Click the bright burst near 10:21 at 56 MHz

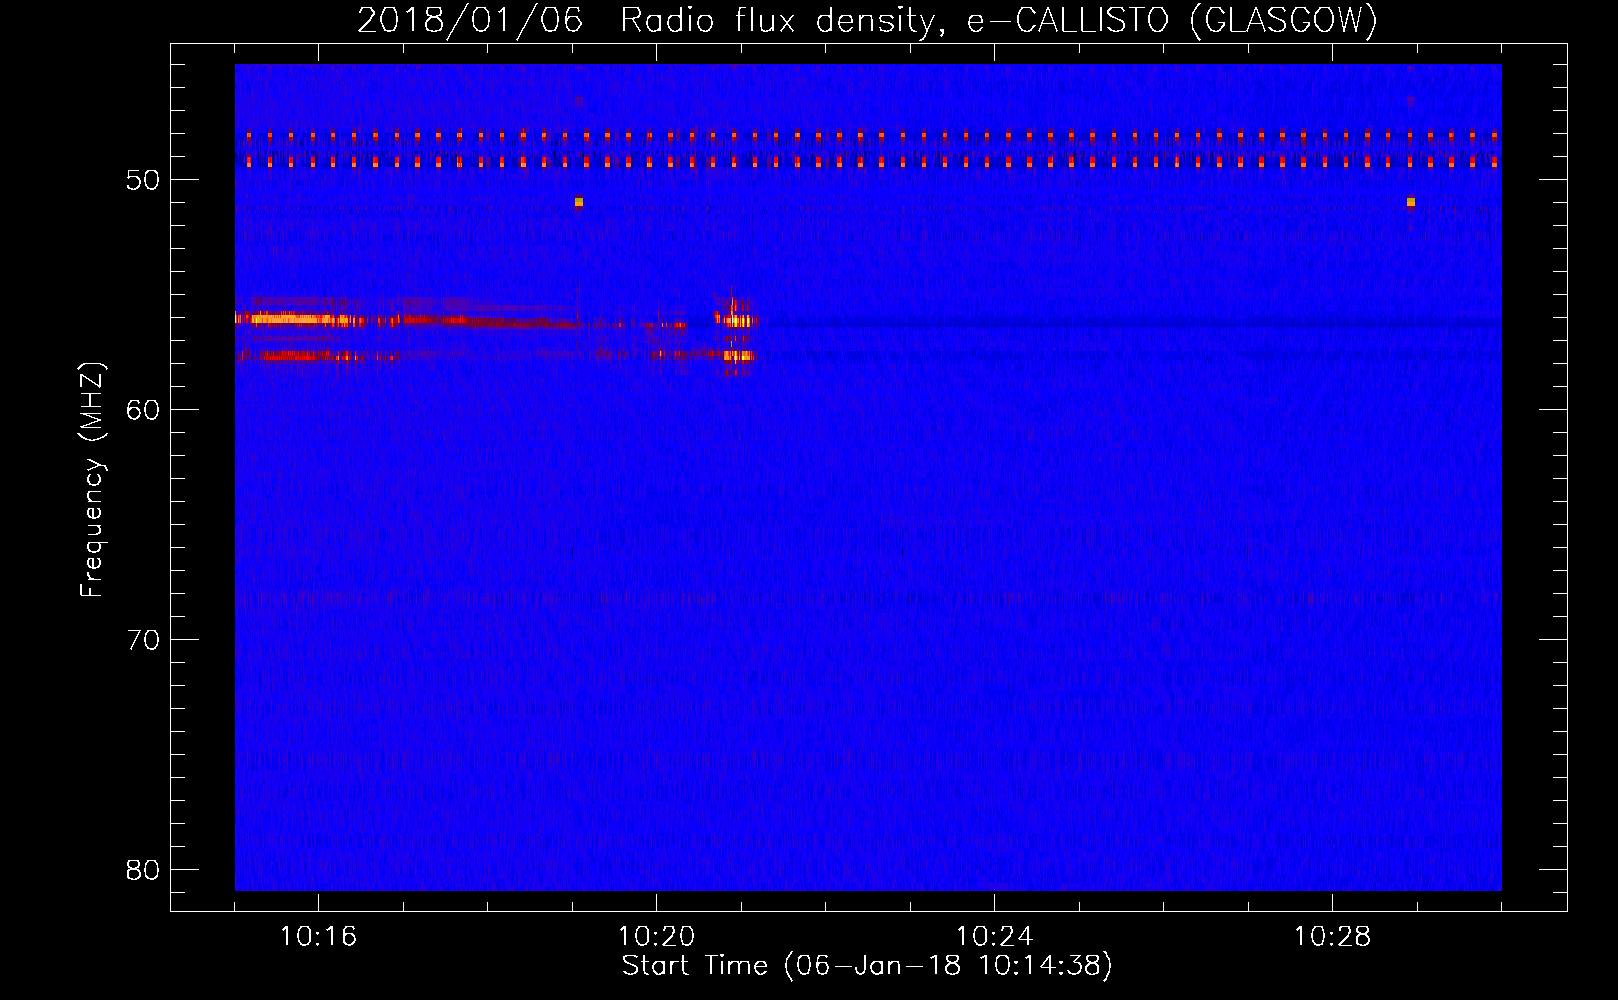(737, 320)
